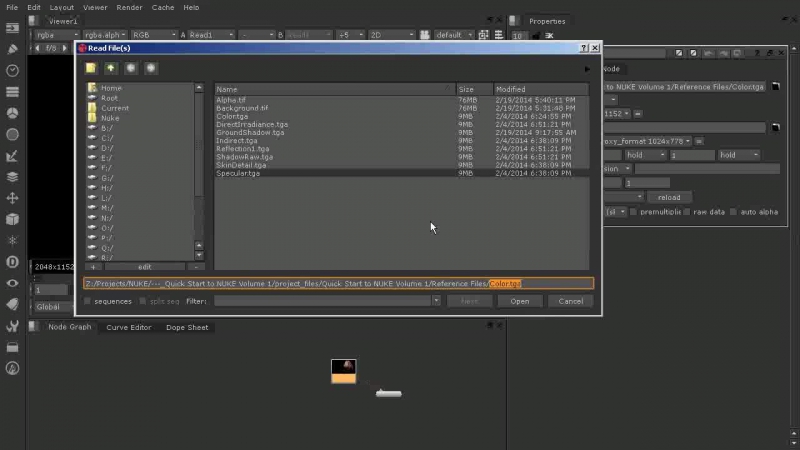Viewport: 800px width, 450px height.
Task: Open the Edit menu
Action: coord(34,8)
